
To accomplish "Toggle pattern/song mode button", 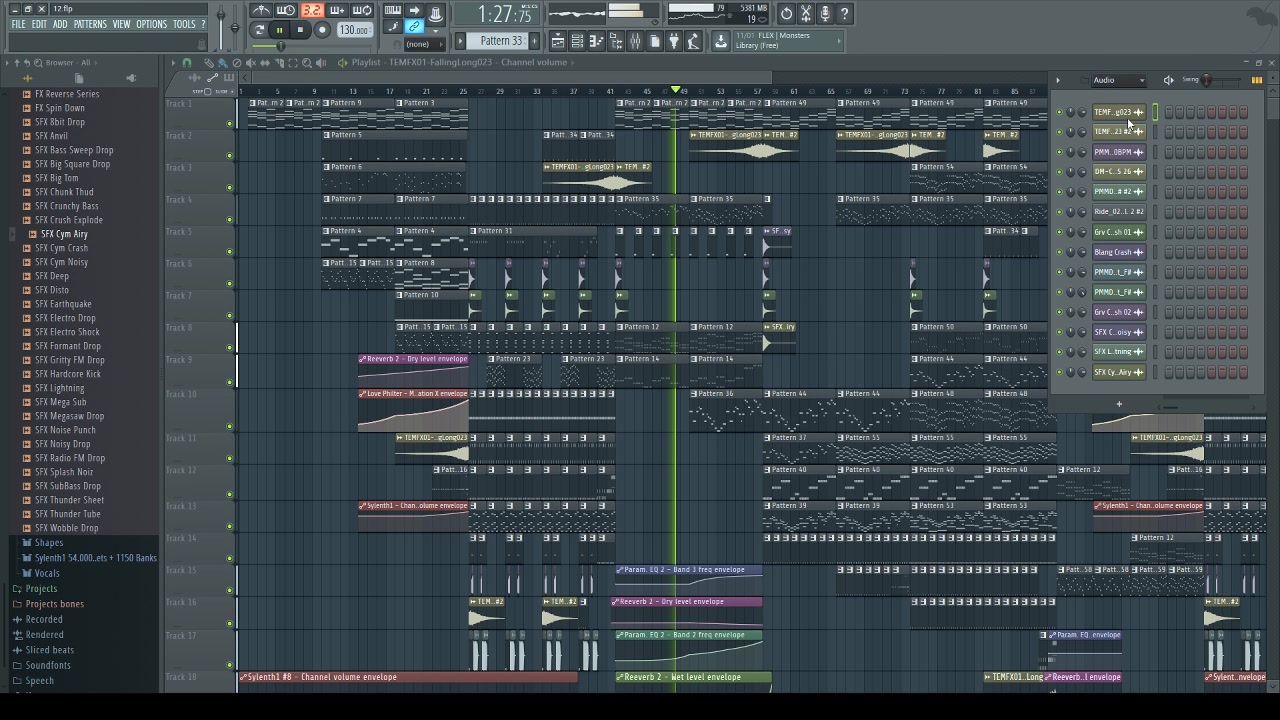I will pyautogui.click(x=259, y=30).
